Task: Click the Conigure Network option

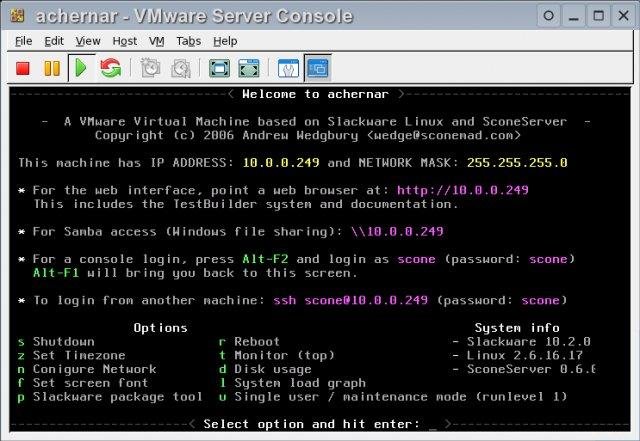Action: 87,370
